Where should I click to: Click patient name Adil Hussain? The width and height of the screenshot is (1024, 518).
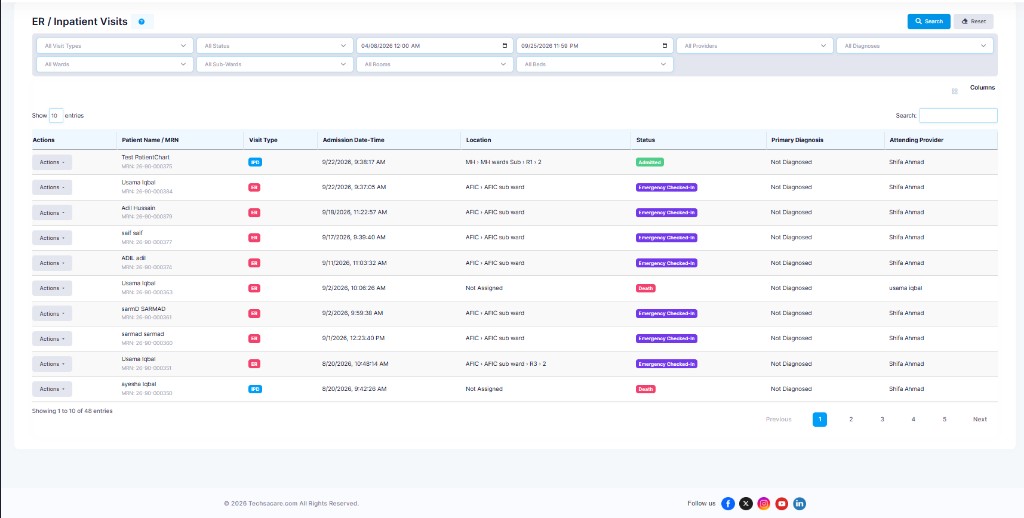pos(138,208)
